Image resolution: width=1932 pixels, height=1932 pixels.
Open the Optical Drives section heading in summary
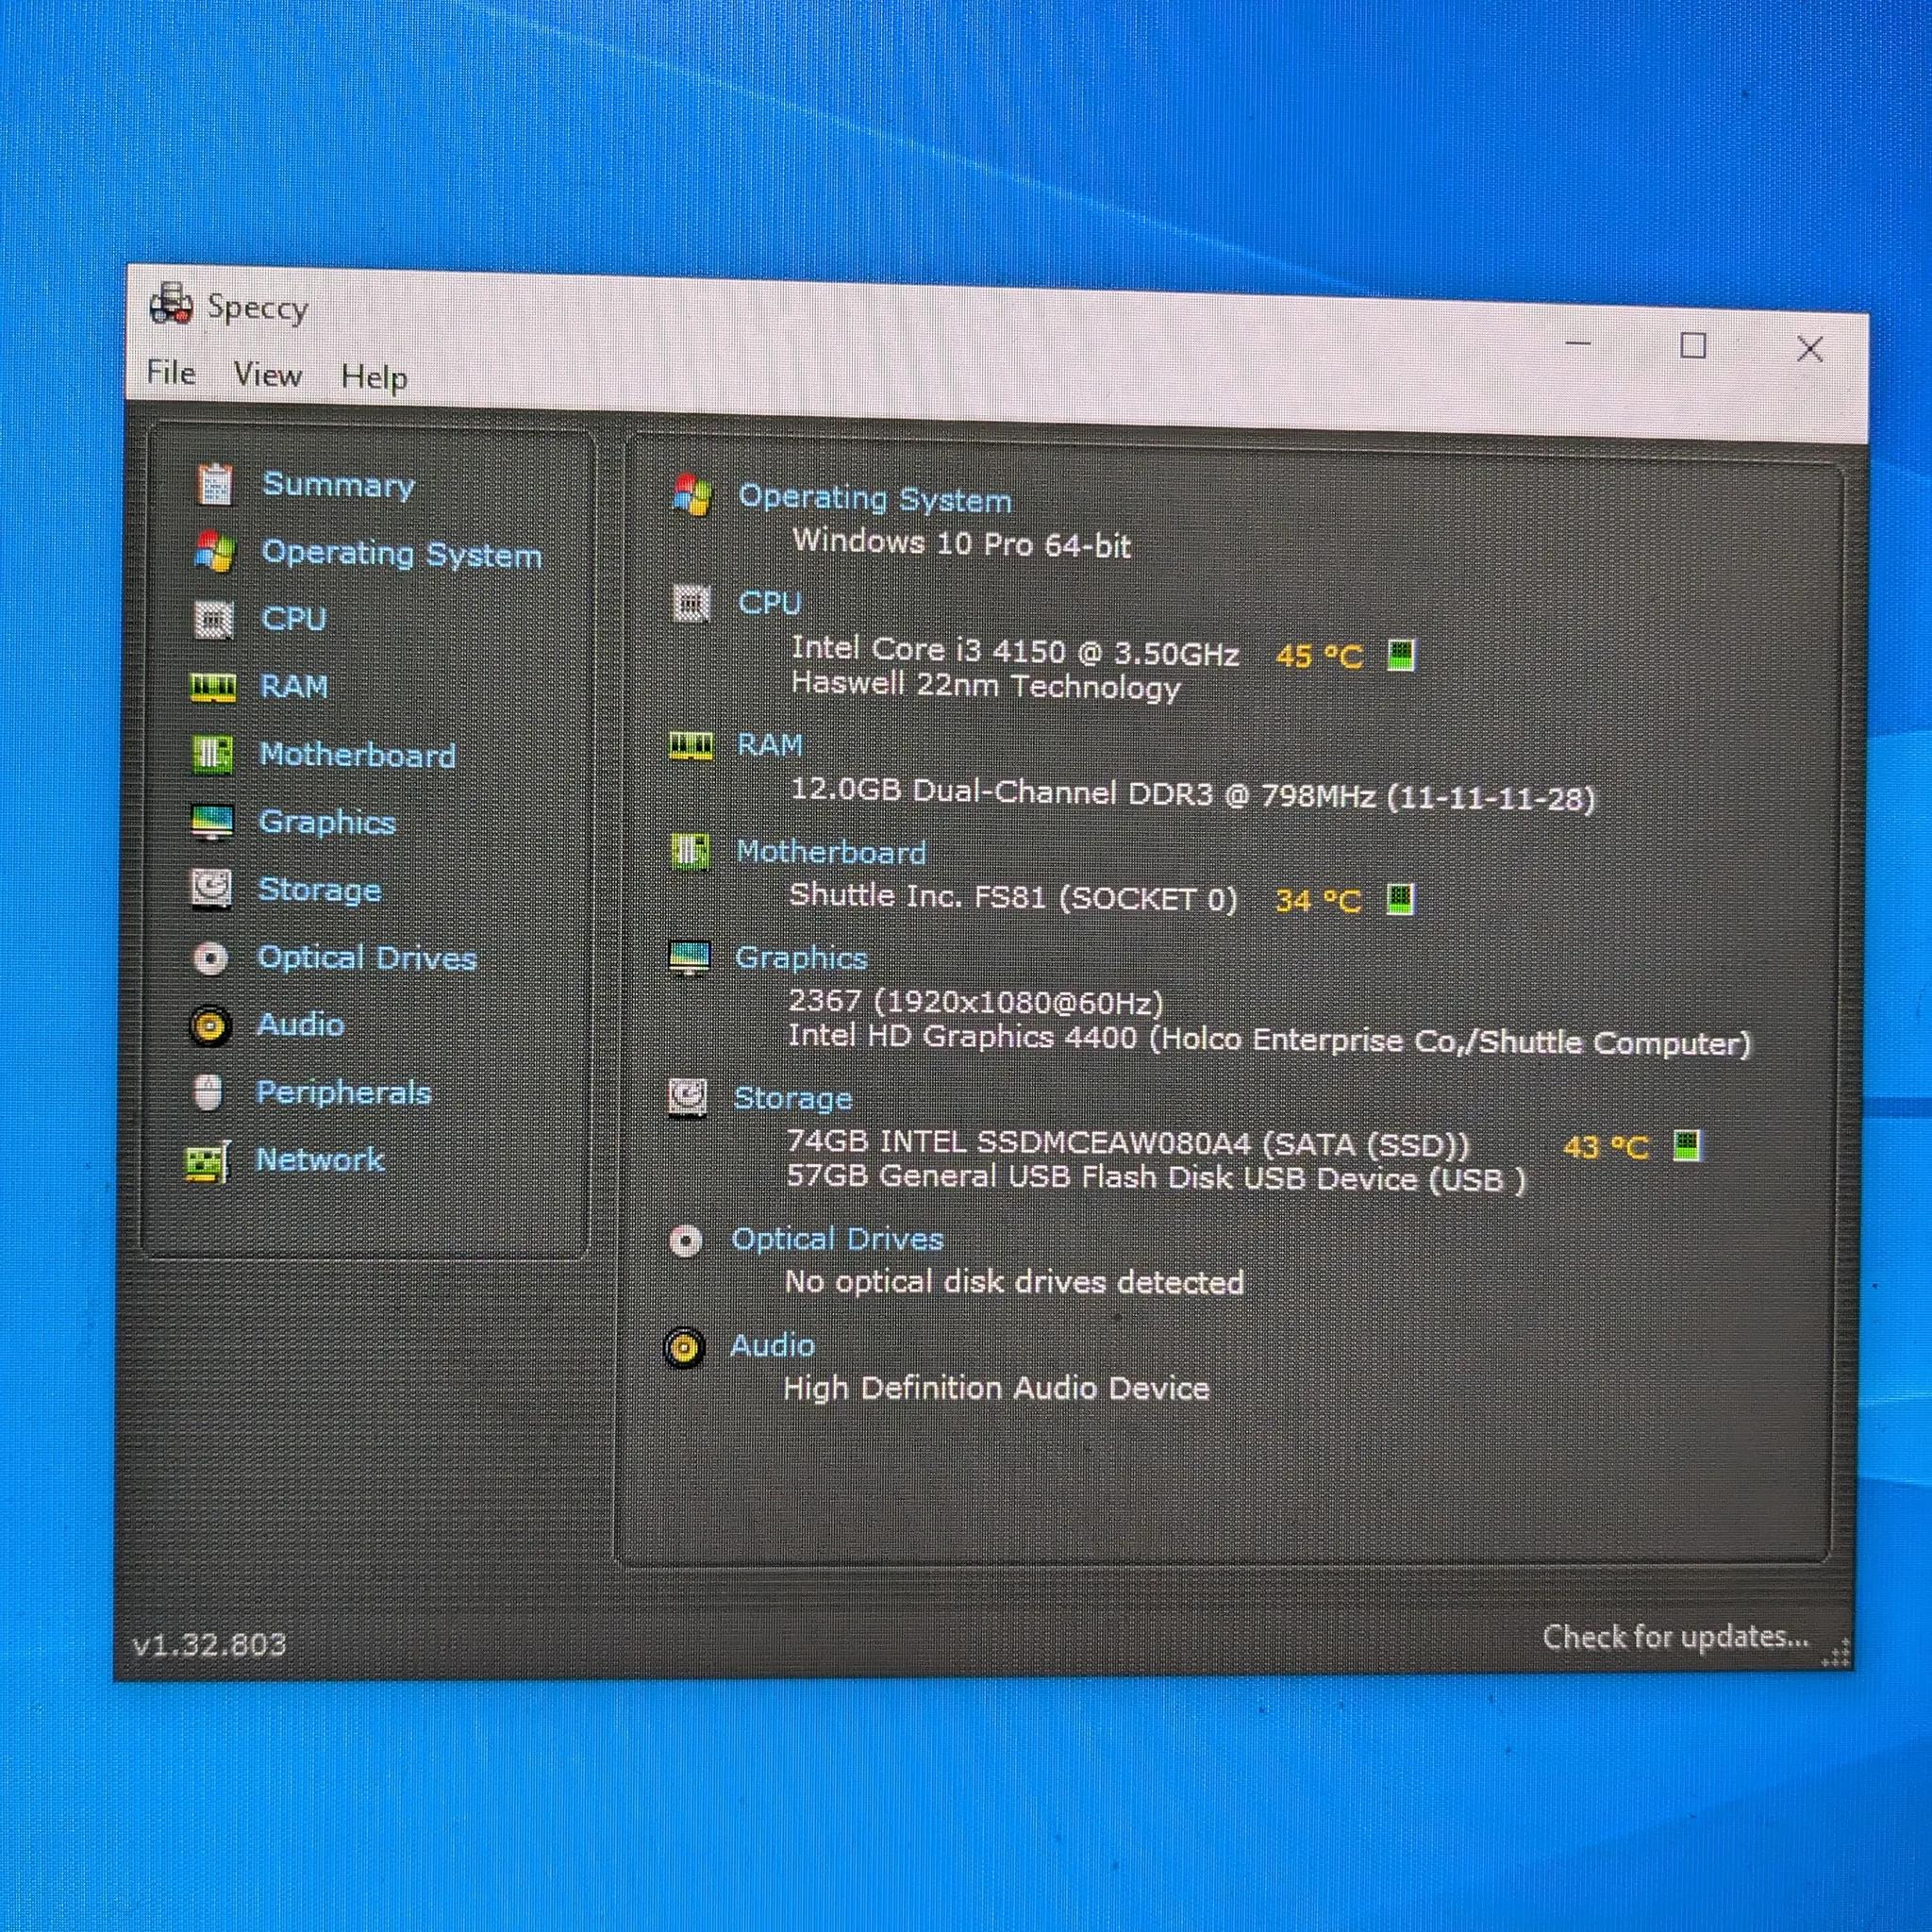coord(838,1239)
